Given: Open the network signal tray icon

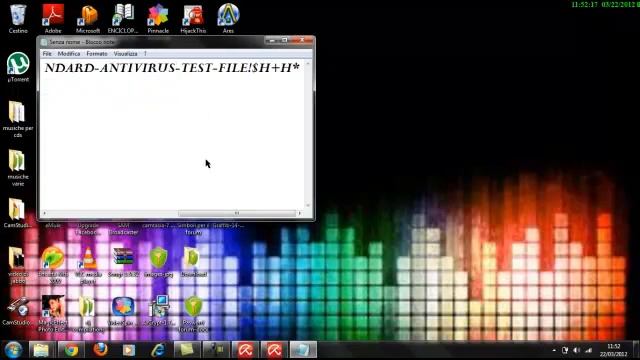Looking at the screenshot, I should coord(588,350).
